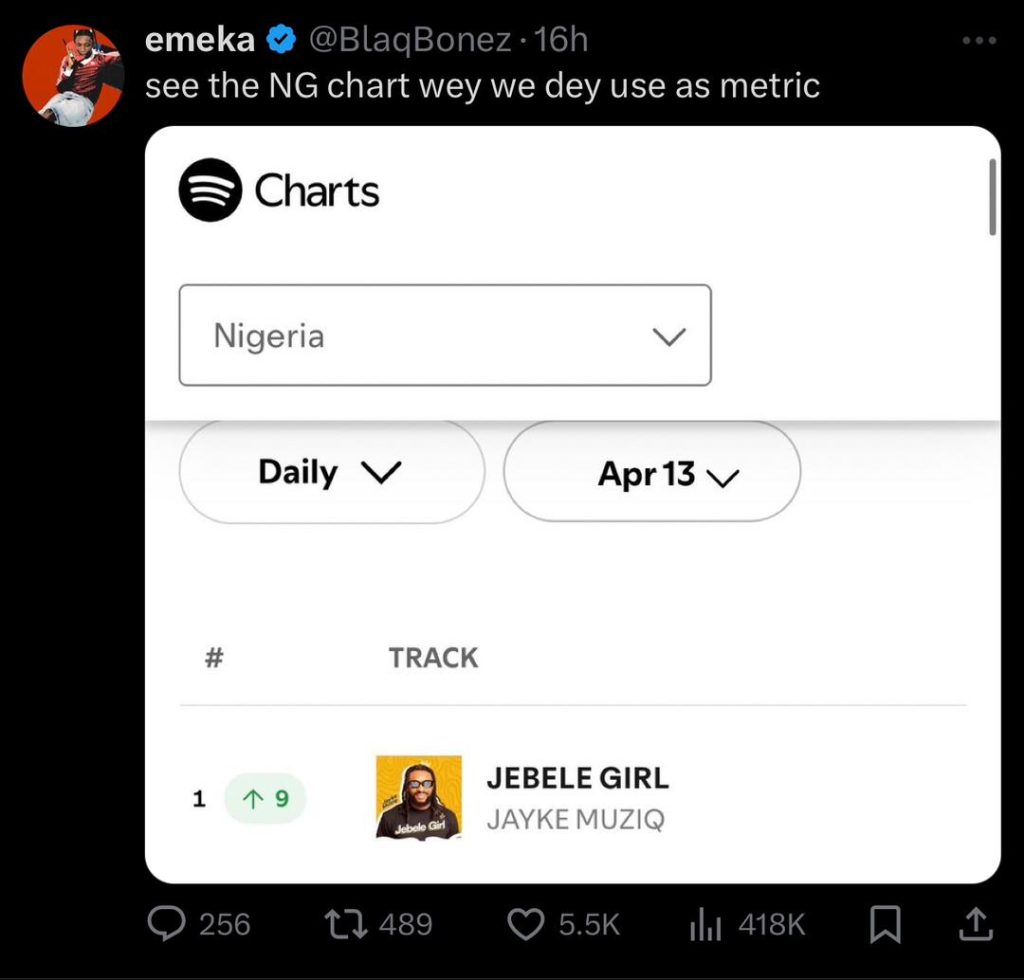Open the @BlaqBonez handle link
This screenshot has height=980, width=1024.
click(x=409, y=40)
